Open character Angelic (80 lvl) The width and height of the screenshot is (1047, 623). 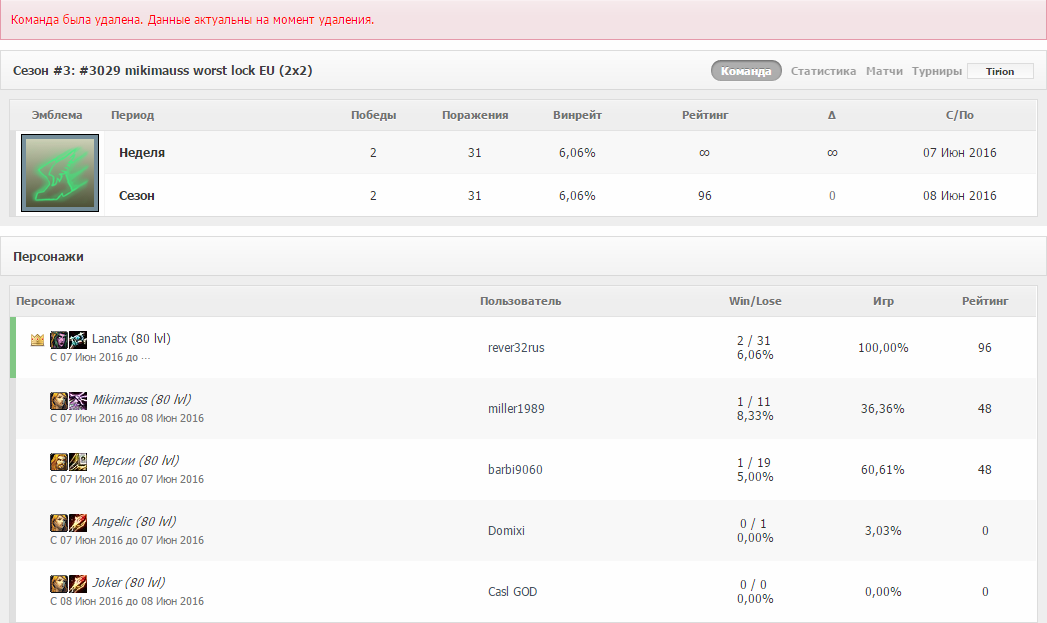pyautogui.click(x=134, y=522)
